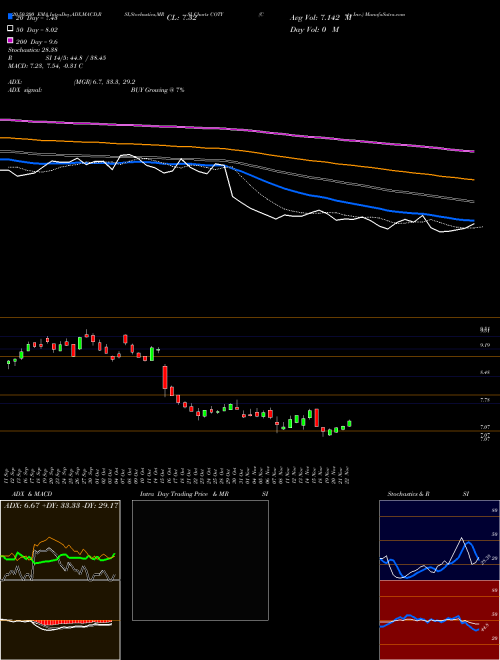The width and height of the screenshot is (500, 660).
Task: Click the 'Day Vol: 0 M' text
Action: 314,29
